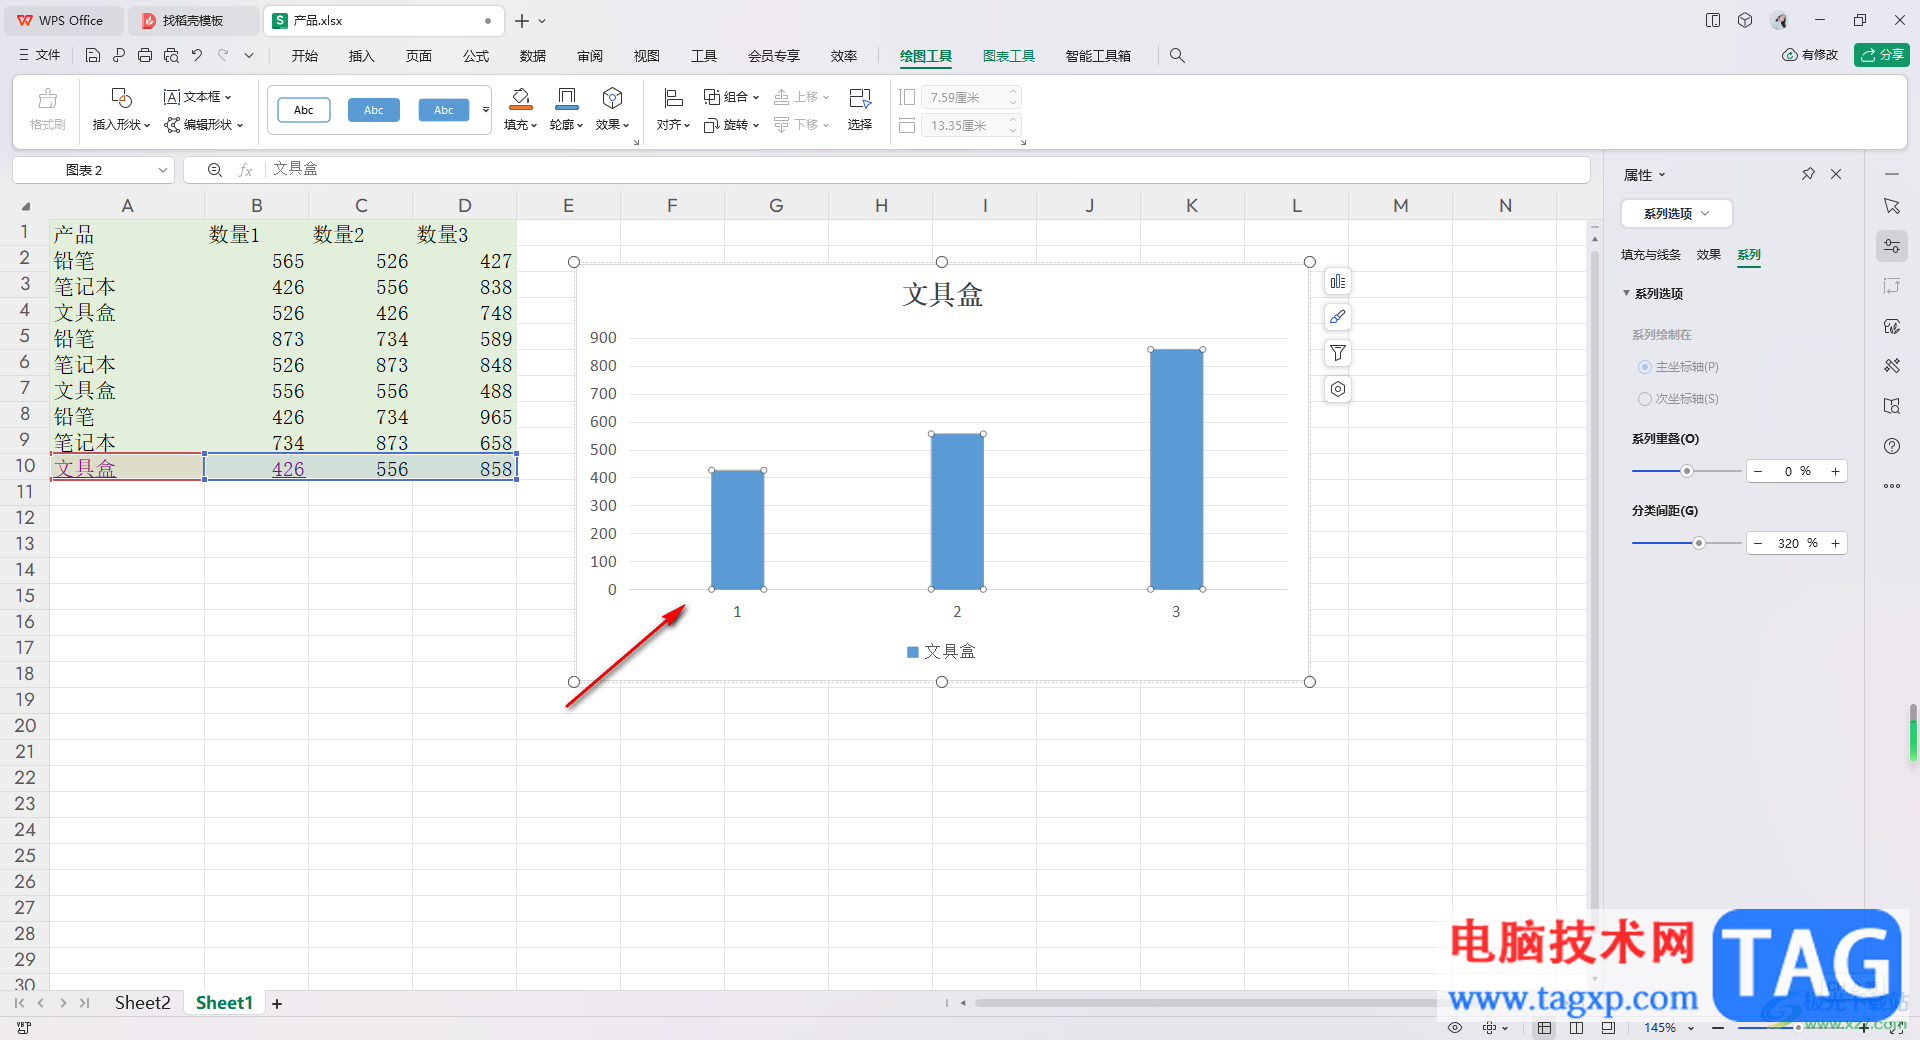Select the Secondary Axis (次坐标轴) radio button
The height and width of the screenshot is (1040, 1920).
tap(1644, 399)
